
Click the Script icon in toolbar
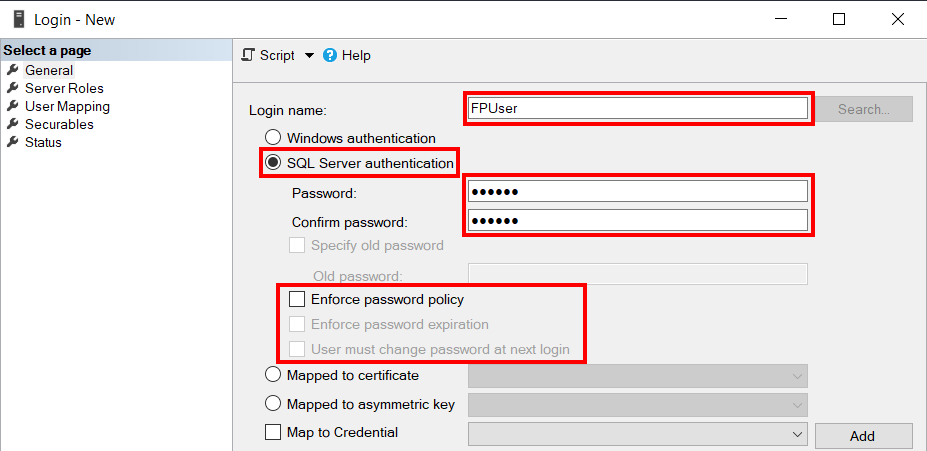tap(248, 55)
